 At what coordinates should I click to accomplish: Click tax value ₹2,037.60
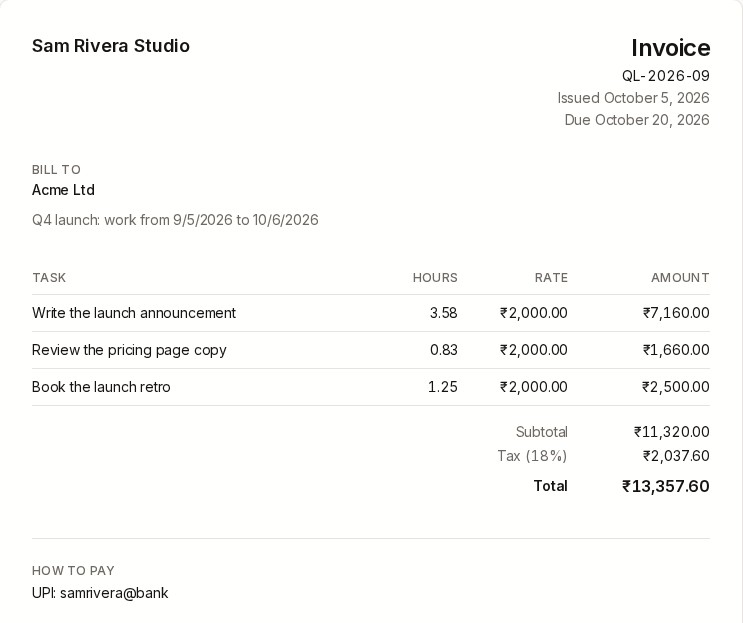tap(676, 456)
